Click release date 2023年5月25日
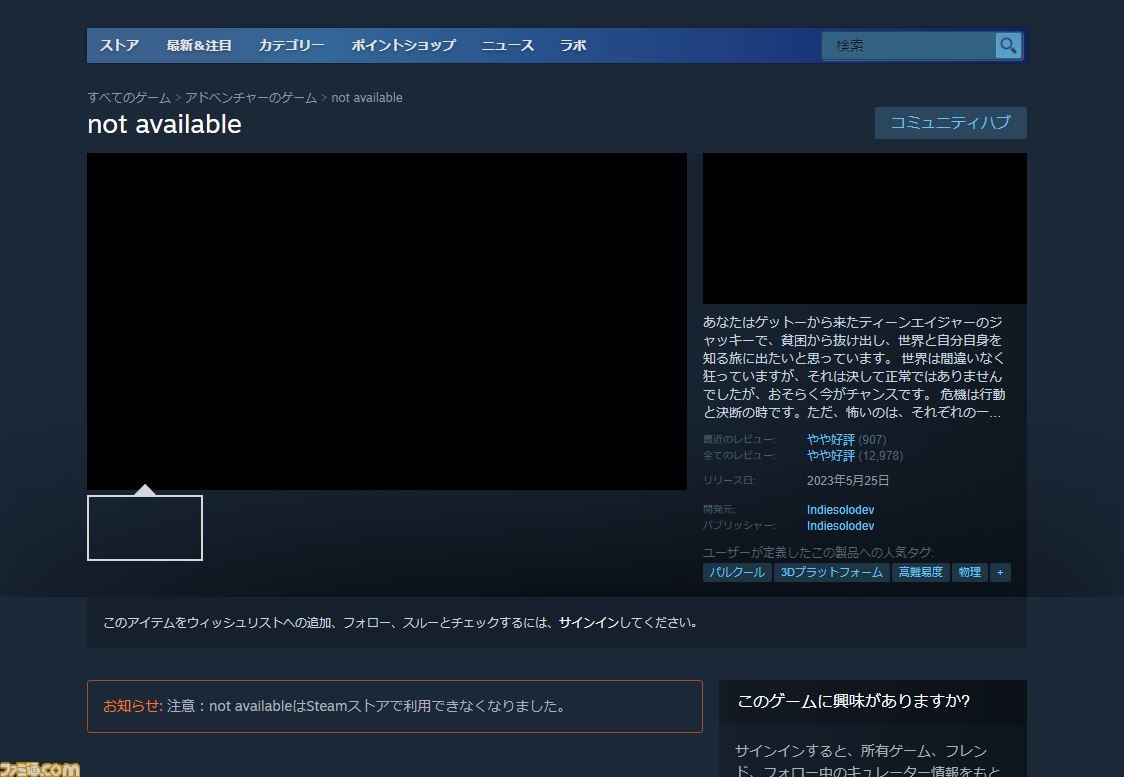Viewport: 1124px width, 777px height. [847, 480]
